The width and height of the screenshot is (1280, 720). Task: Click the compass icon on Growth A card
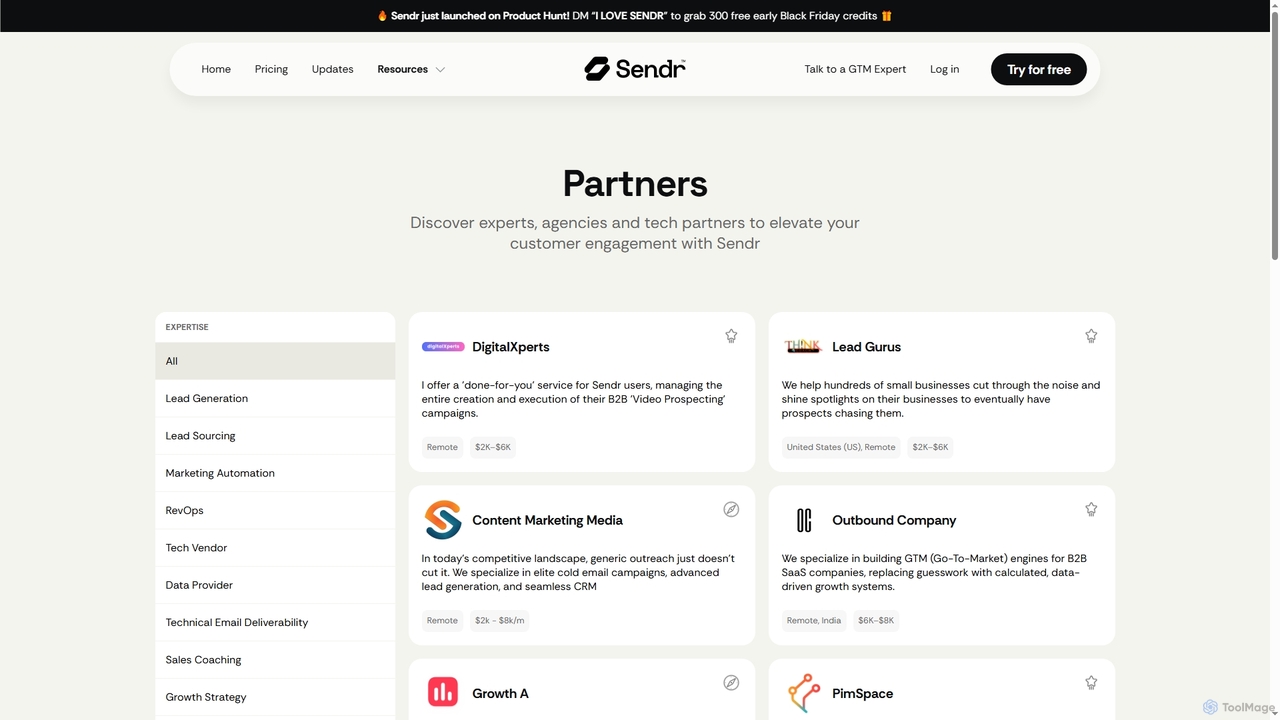pyautogui.click(x=731, y=682)
